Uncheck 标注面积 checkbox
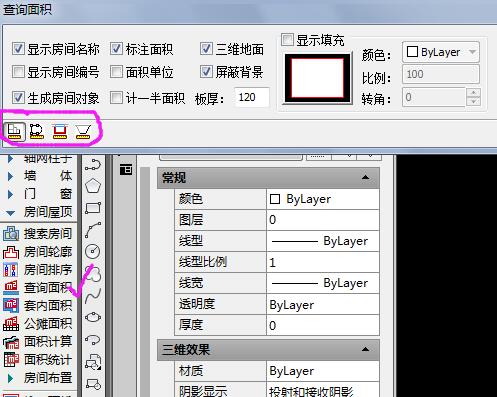The width and height of the screenshot is (497, 397). 116,49
